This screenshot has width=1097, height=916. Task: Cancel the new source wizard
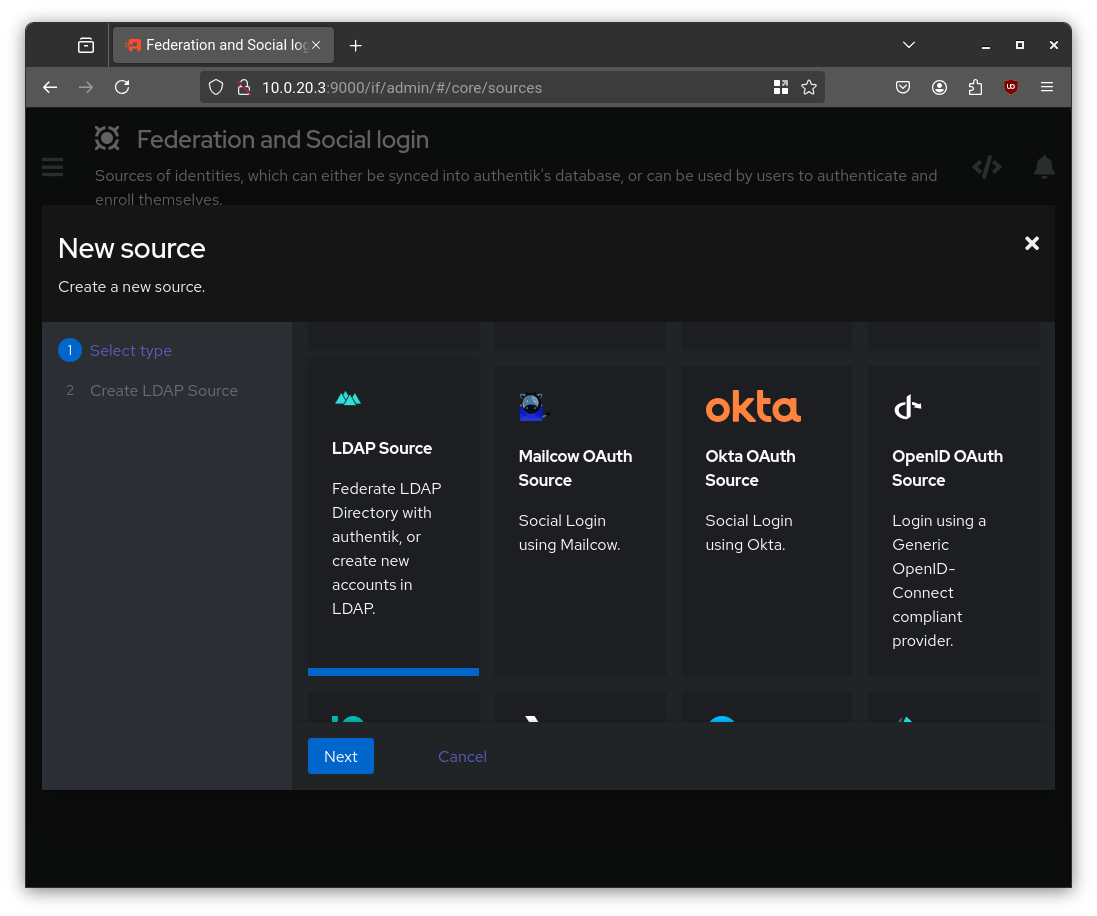(x=462, y=756)
